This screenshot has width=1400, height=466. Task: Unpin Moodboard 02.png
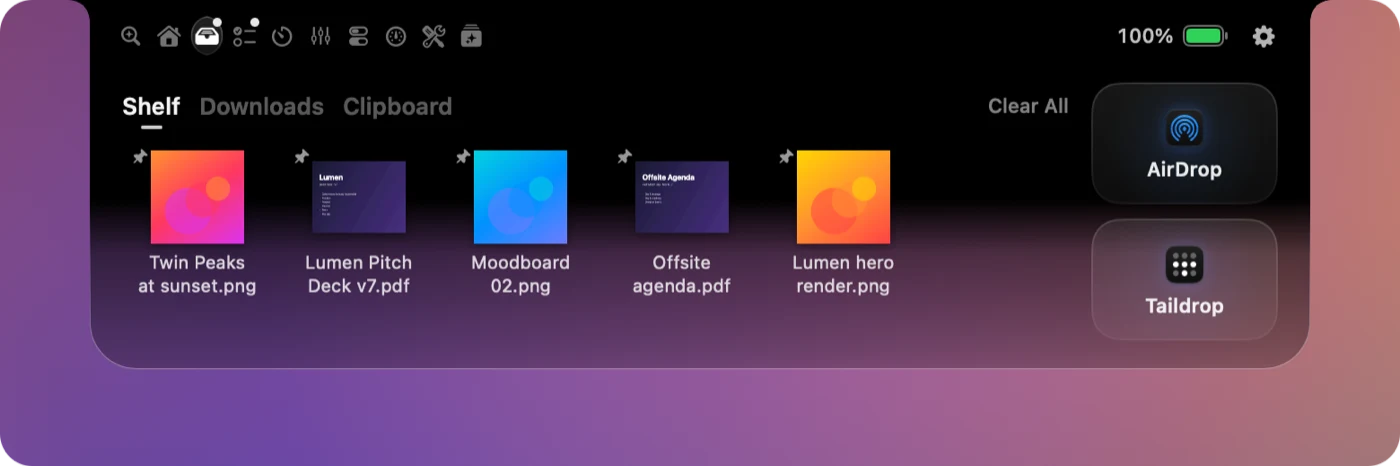click(463, 157)
